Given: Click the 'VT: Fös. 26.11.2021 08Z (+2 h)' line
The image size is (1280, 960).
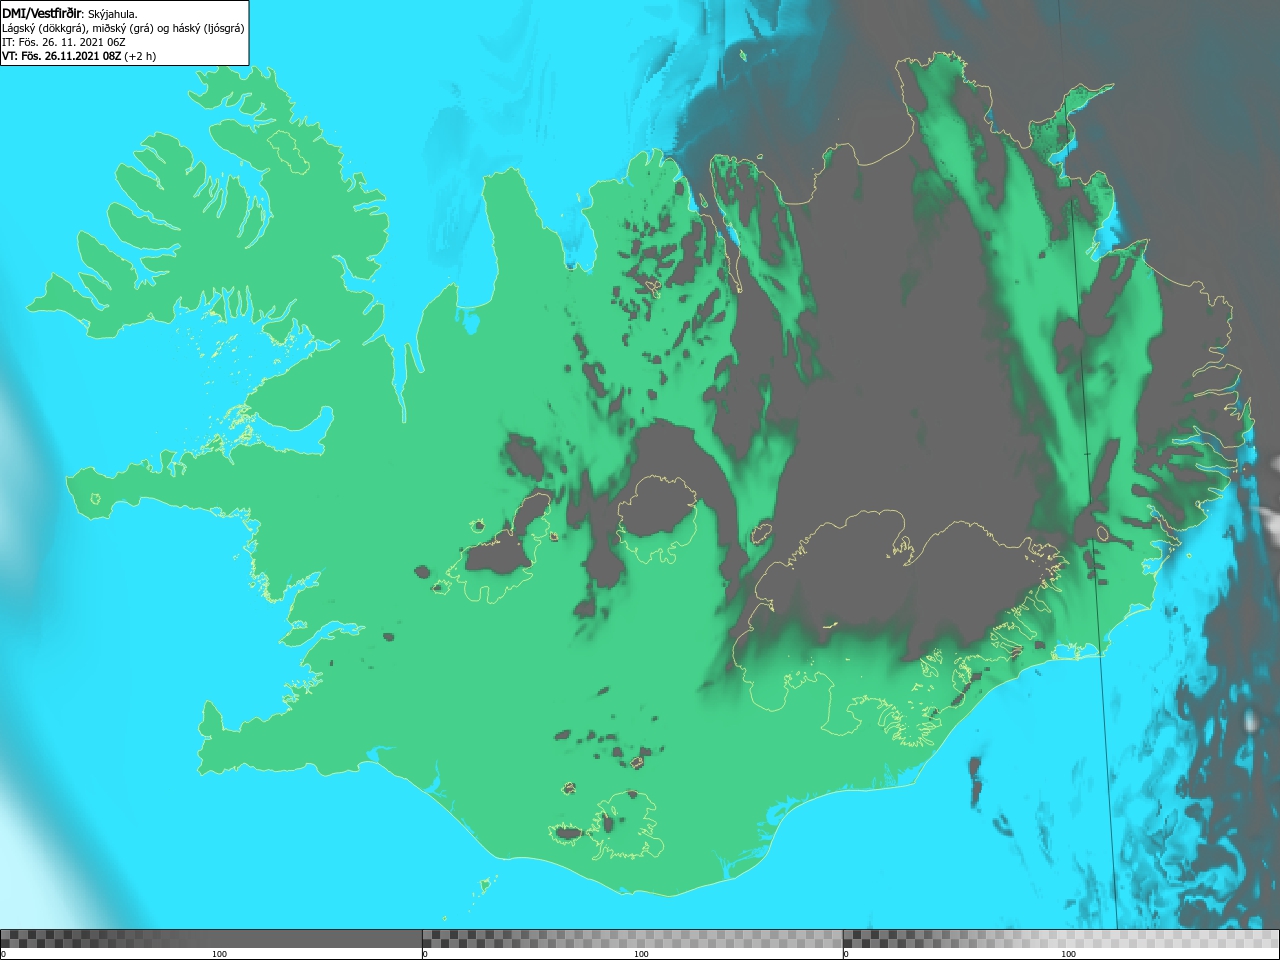Looking at the screenshot, I should coord(79,56).
